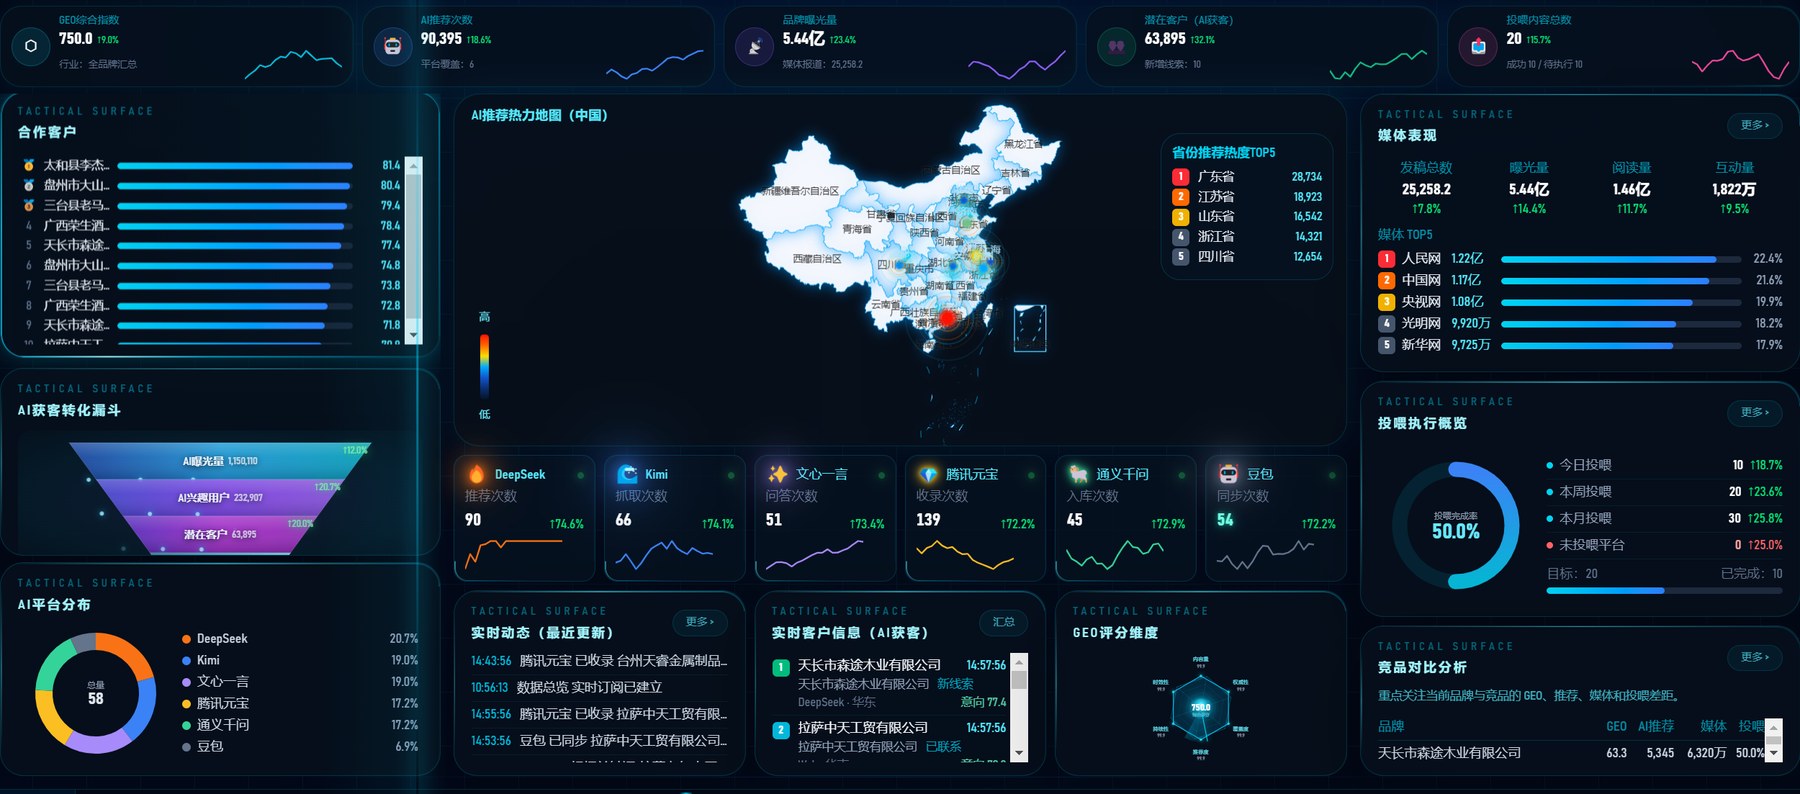
Task: Open 更多 in the 竞品对比分析 panel
Action: click(x=1754, y=657)
